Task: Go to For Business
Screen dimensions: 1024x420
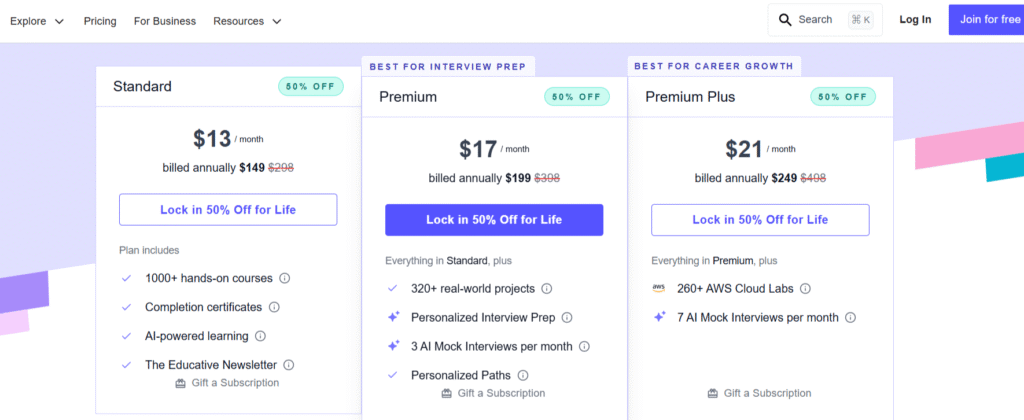Action: coord(165,21)
